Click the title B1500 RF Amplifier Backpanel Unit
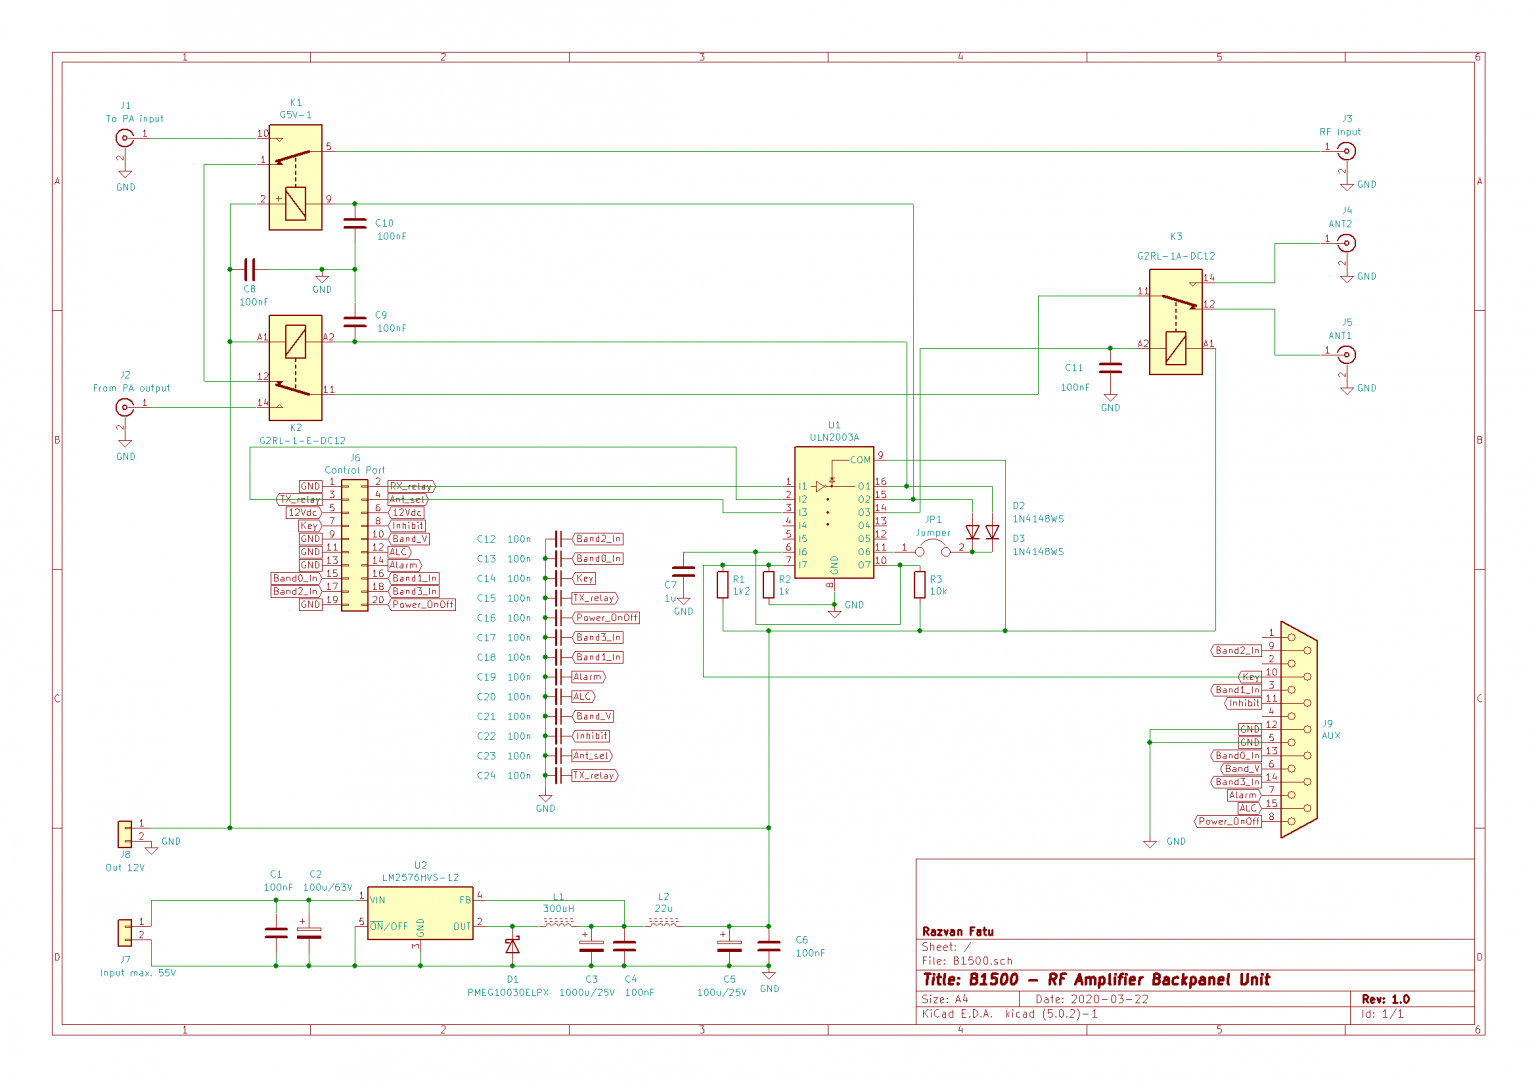This screenshot has height=1086, width=1536. pyautogui.click(x=1097, y=980)
